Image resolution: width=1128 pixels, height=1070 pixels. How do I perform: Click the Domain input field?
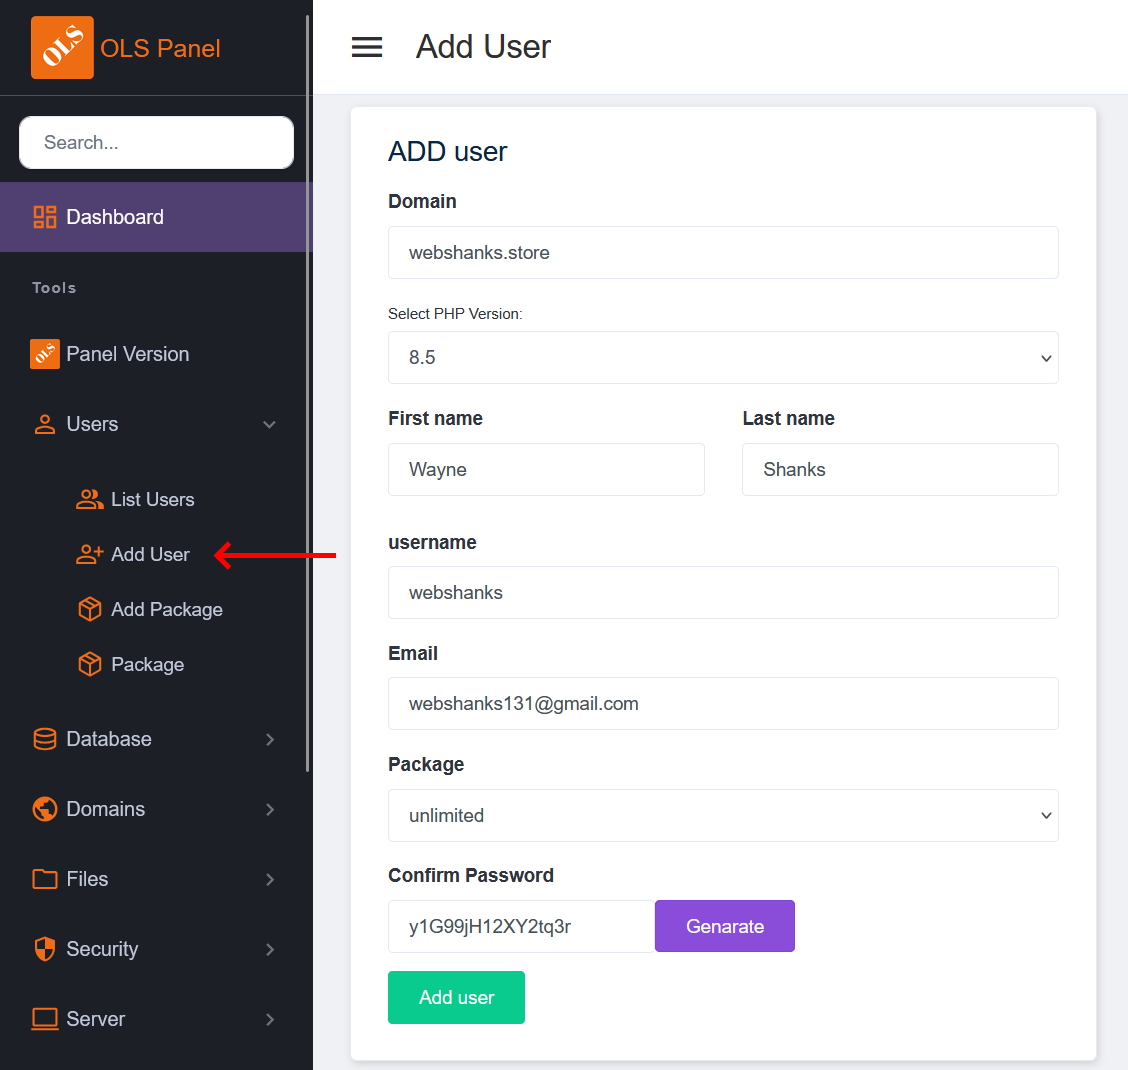click(723, 253)
